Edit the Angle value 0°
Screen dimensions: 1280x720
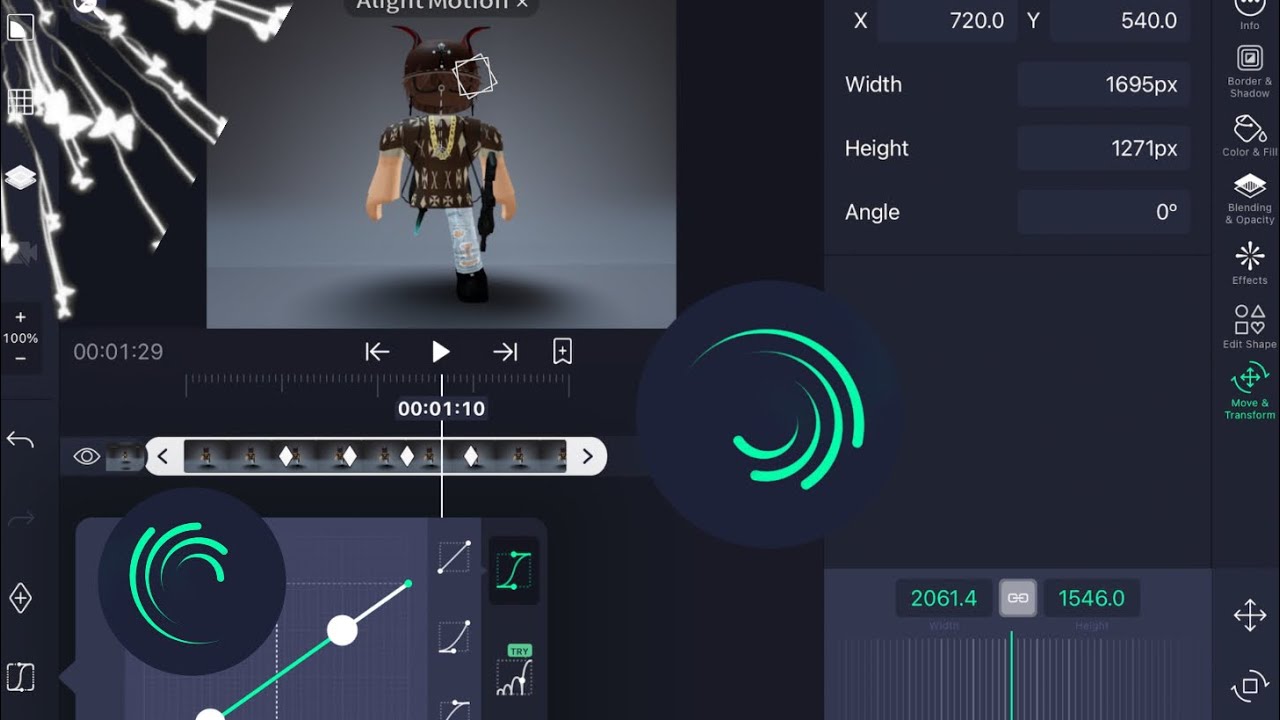point(1104,212)
